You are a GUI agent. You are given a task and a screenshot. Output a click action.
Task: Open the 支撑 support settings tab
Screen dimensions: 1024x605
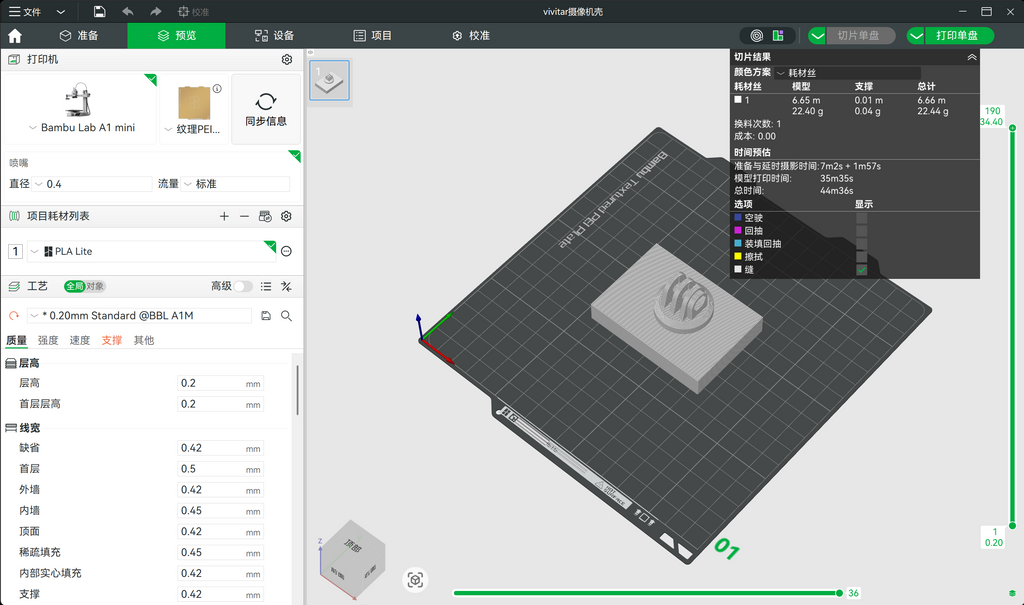tap(112, 340)
